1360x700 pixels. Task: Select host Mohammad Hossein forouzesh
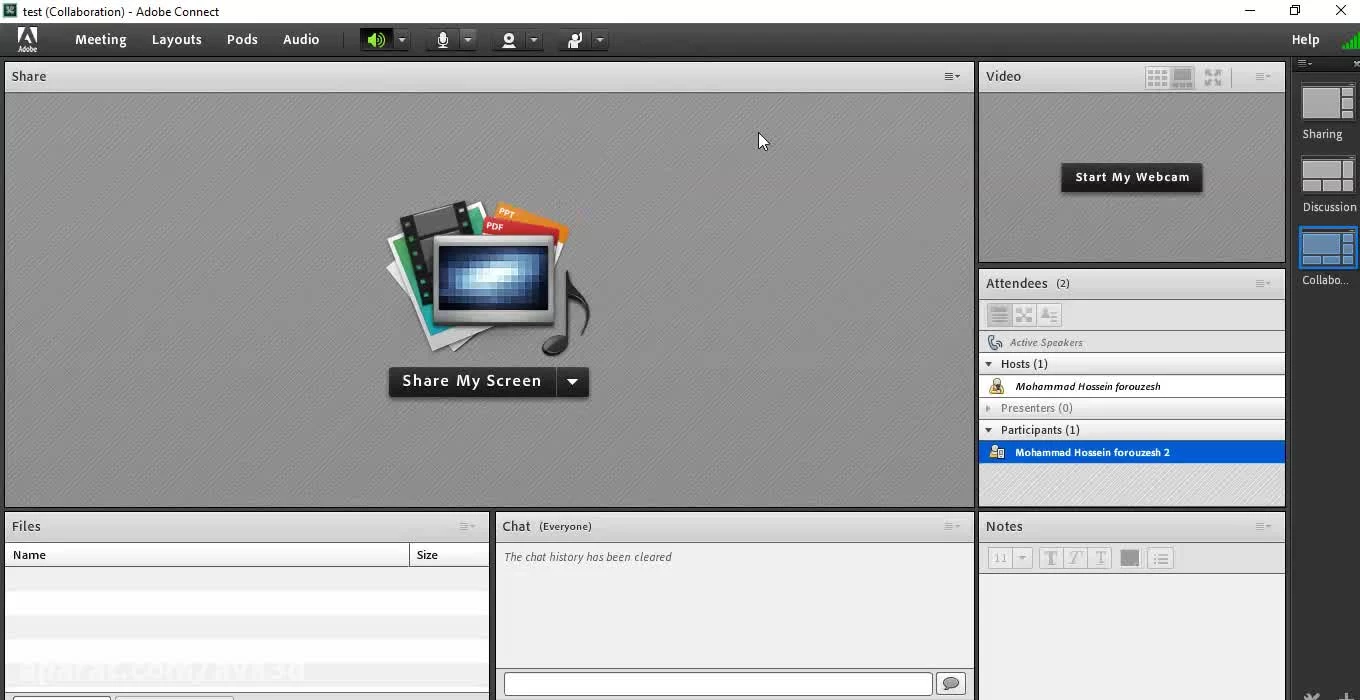[1132, 386]
